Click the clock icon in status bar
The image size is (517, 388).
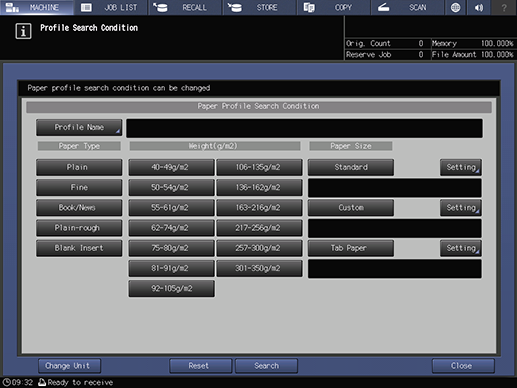[6, 382]
